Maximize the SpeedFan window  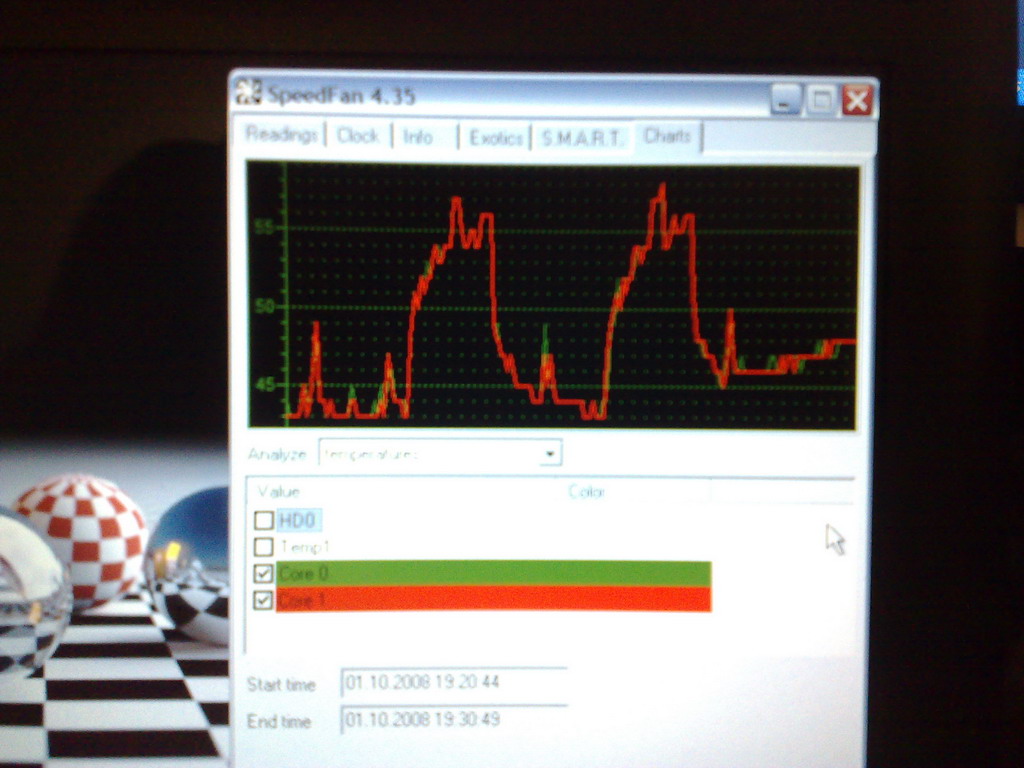click(821, 100)
